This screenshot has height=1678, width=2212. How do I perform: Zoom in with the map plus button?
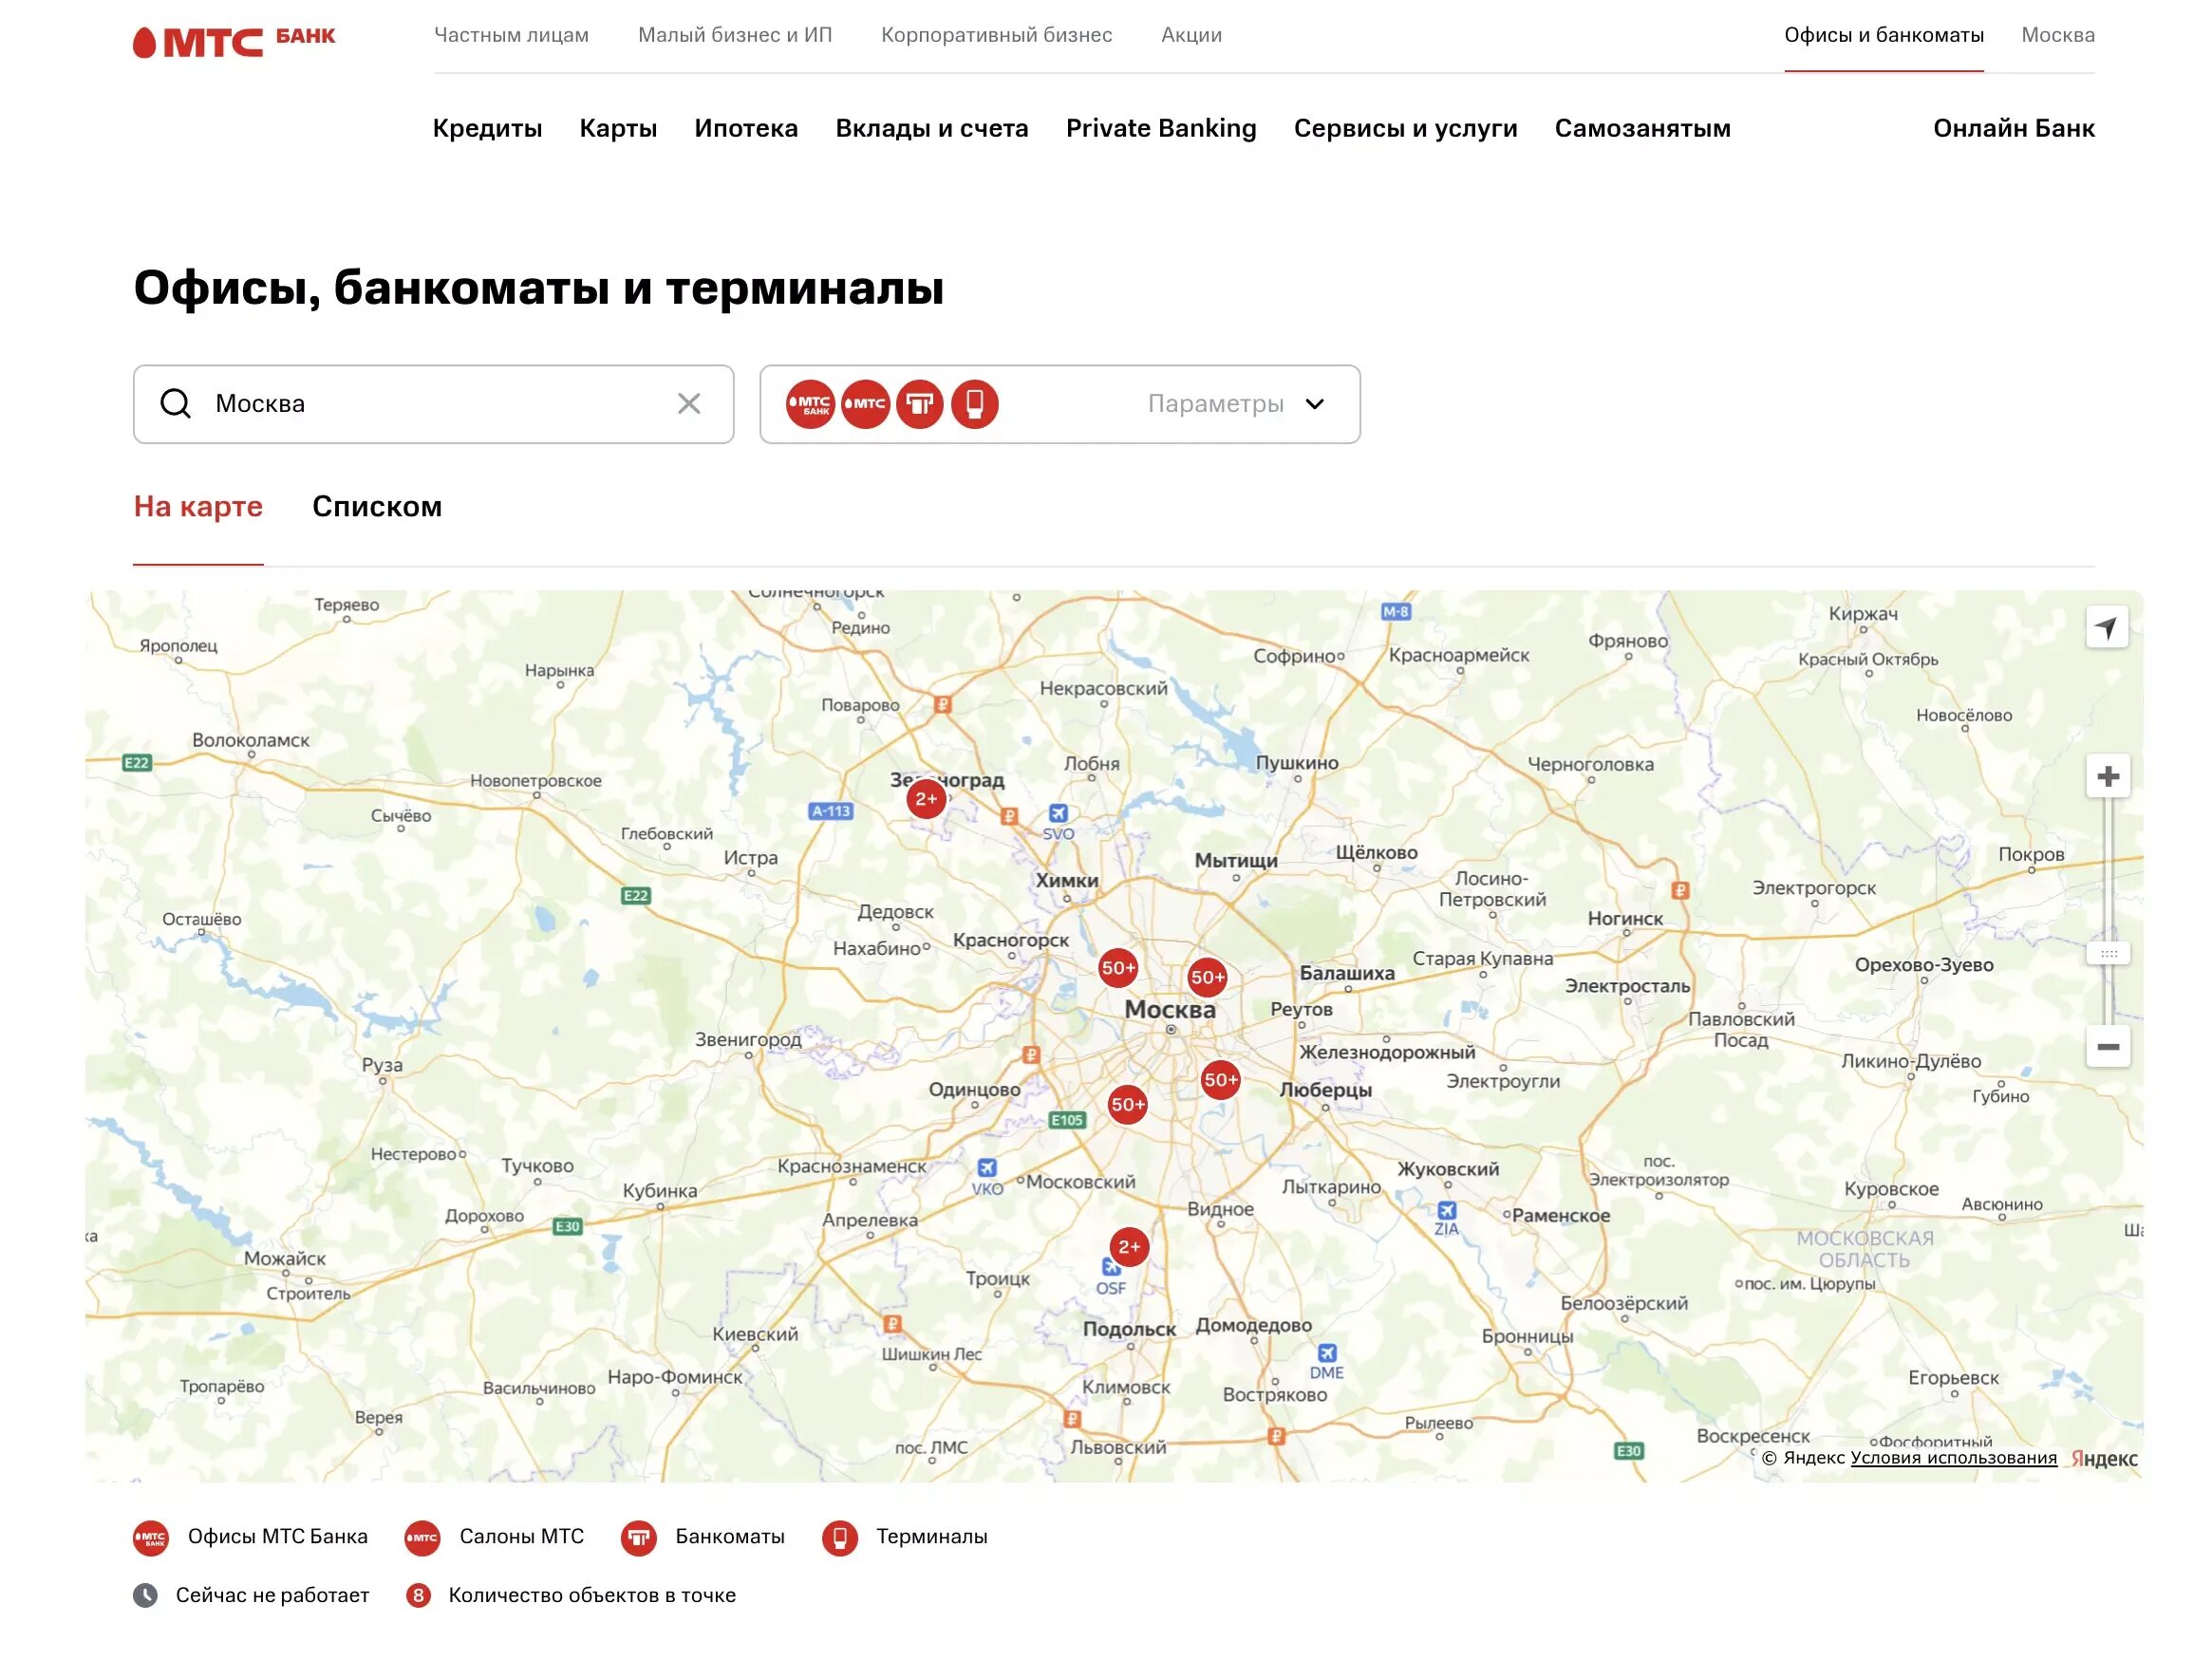pos(2108,777)
